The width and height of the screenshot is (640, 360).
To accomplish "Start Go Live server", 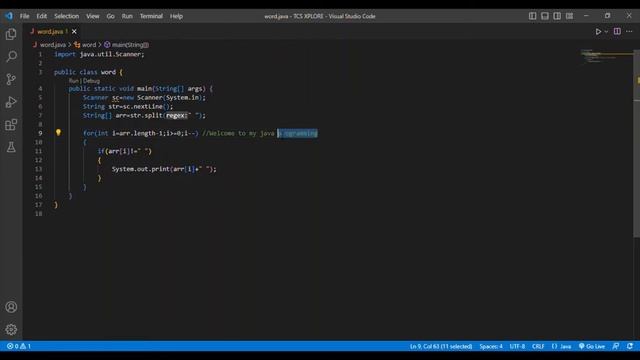I will 592,346.
